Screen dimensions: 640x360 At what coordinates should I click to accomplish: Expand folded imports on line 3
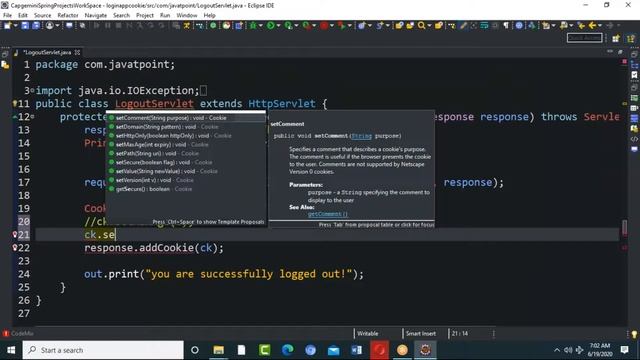coord(33,90)
